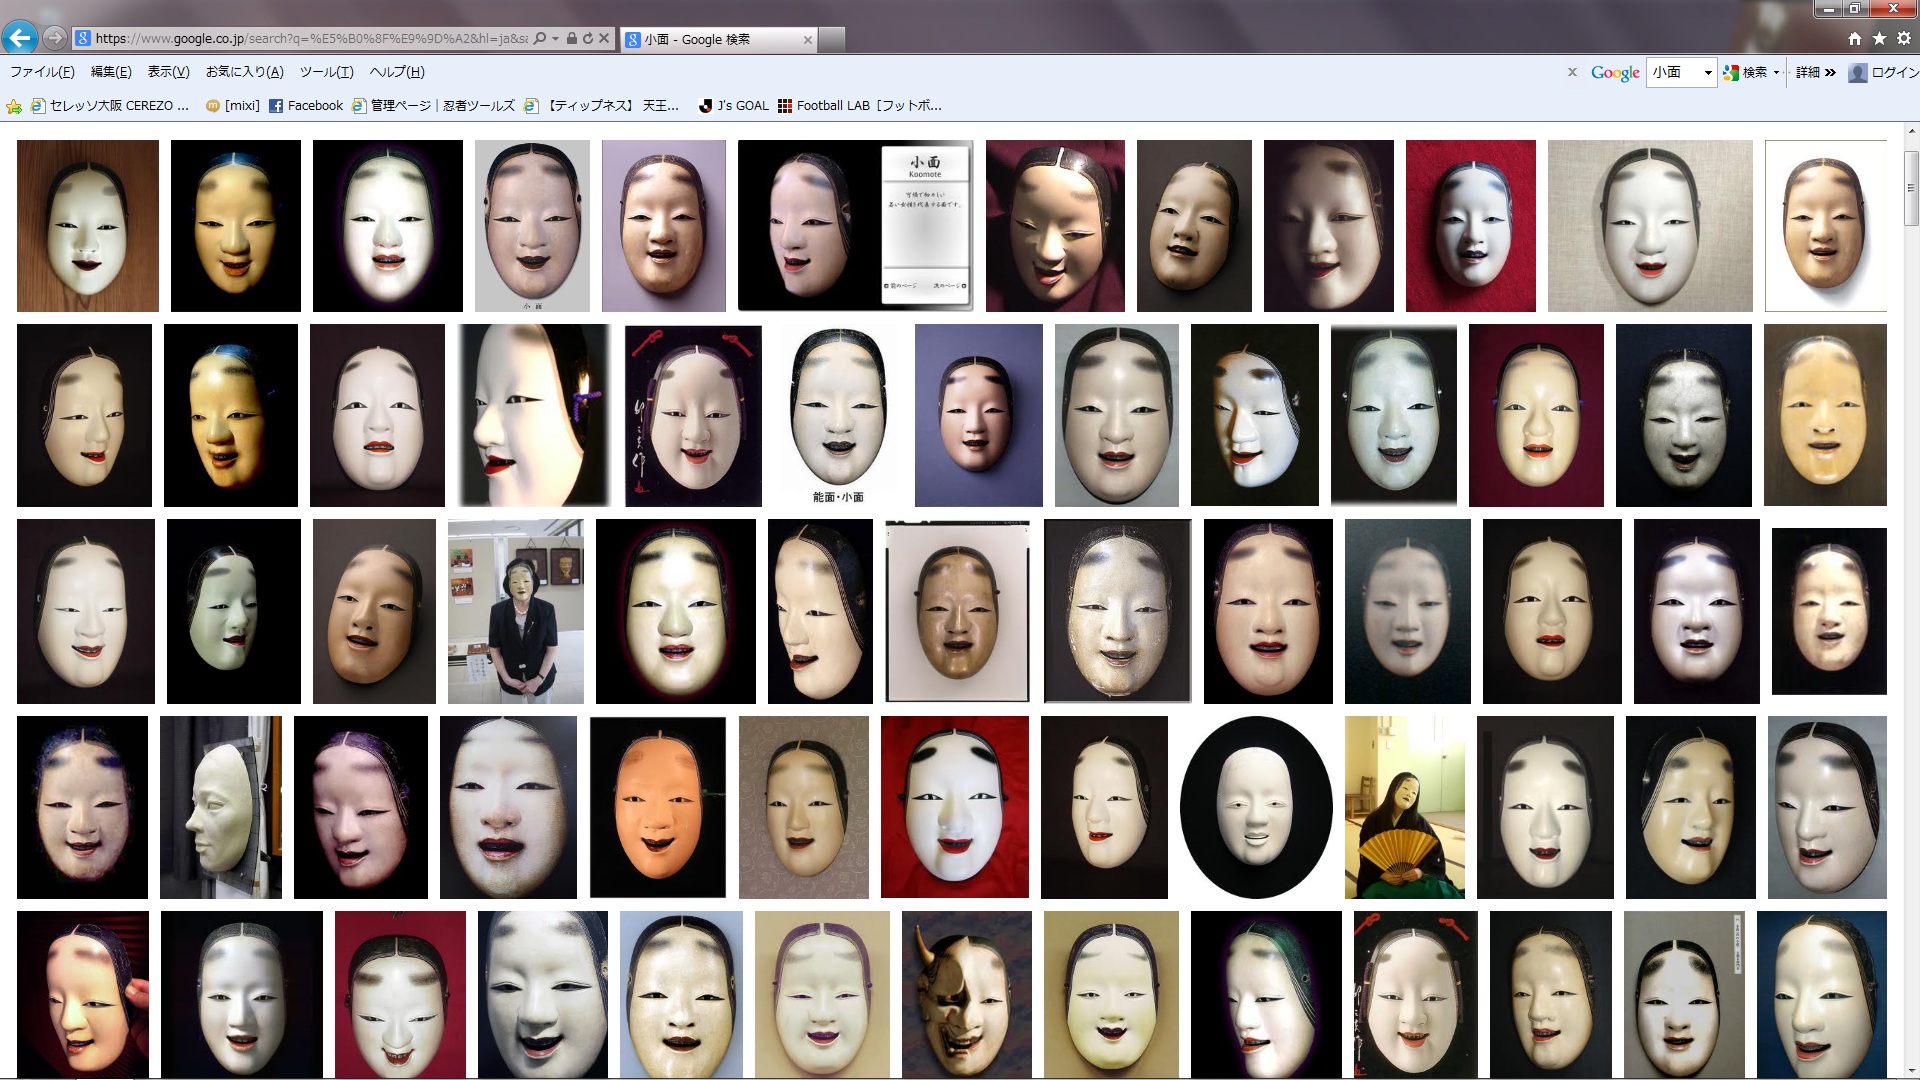Click the browser Back arrow button
Screen dimensions: 1920x1080
[x=20, y=38]
